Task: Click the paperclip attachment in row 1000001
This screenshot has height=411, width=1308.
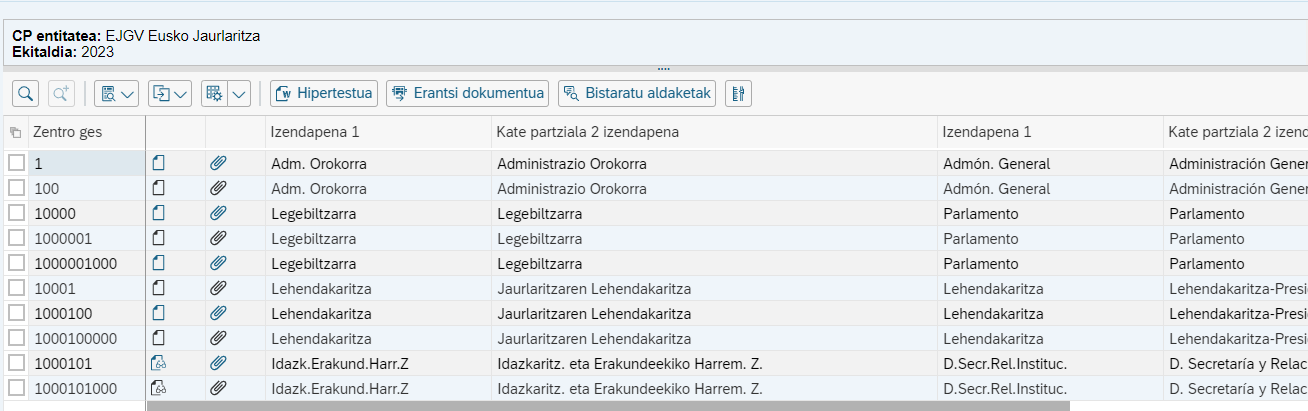Action: (x=219, y=238)
